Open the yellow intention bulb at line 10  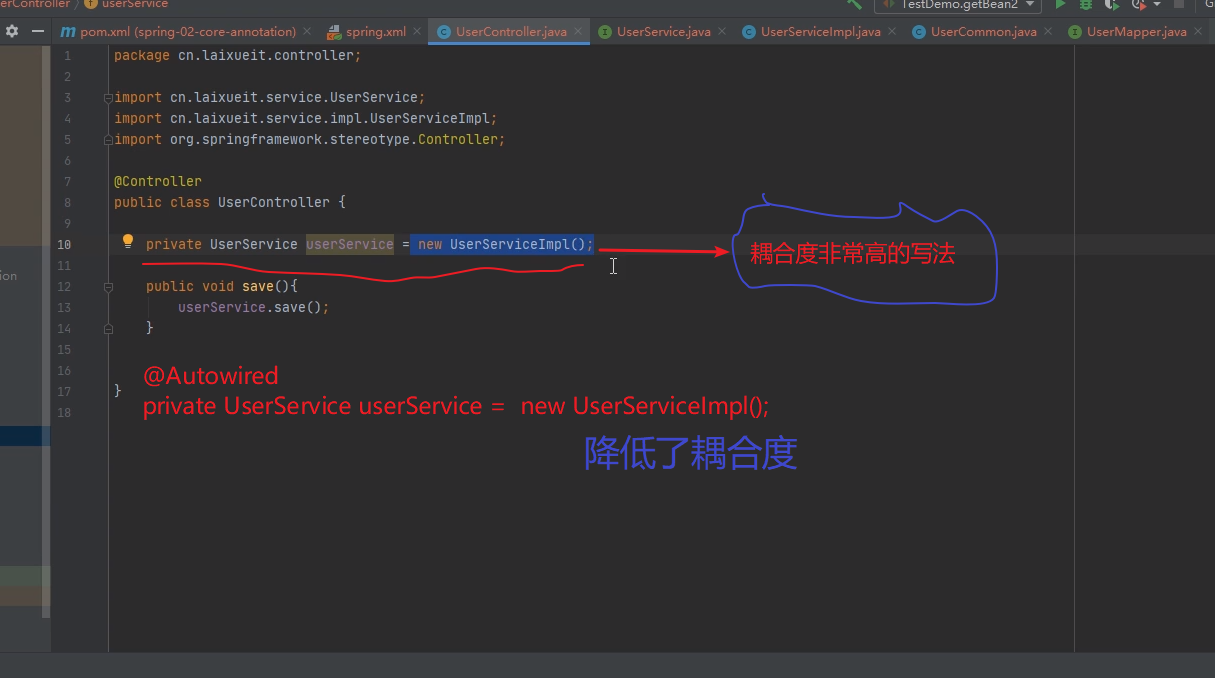click(x=127, y=240)
